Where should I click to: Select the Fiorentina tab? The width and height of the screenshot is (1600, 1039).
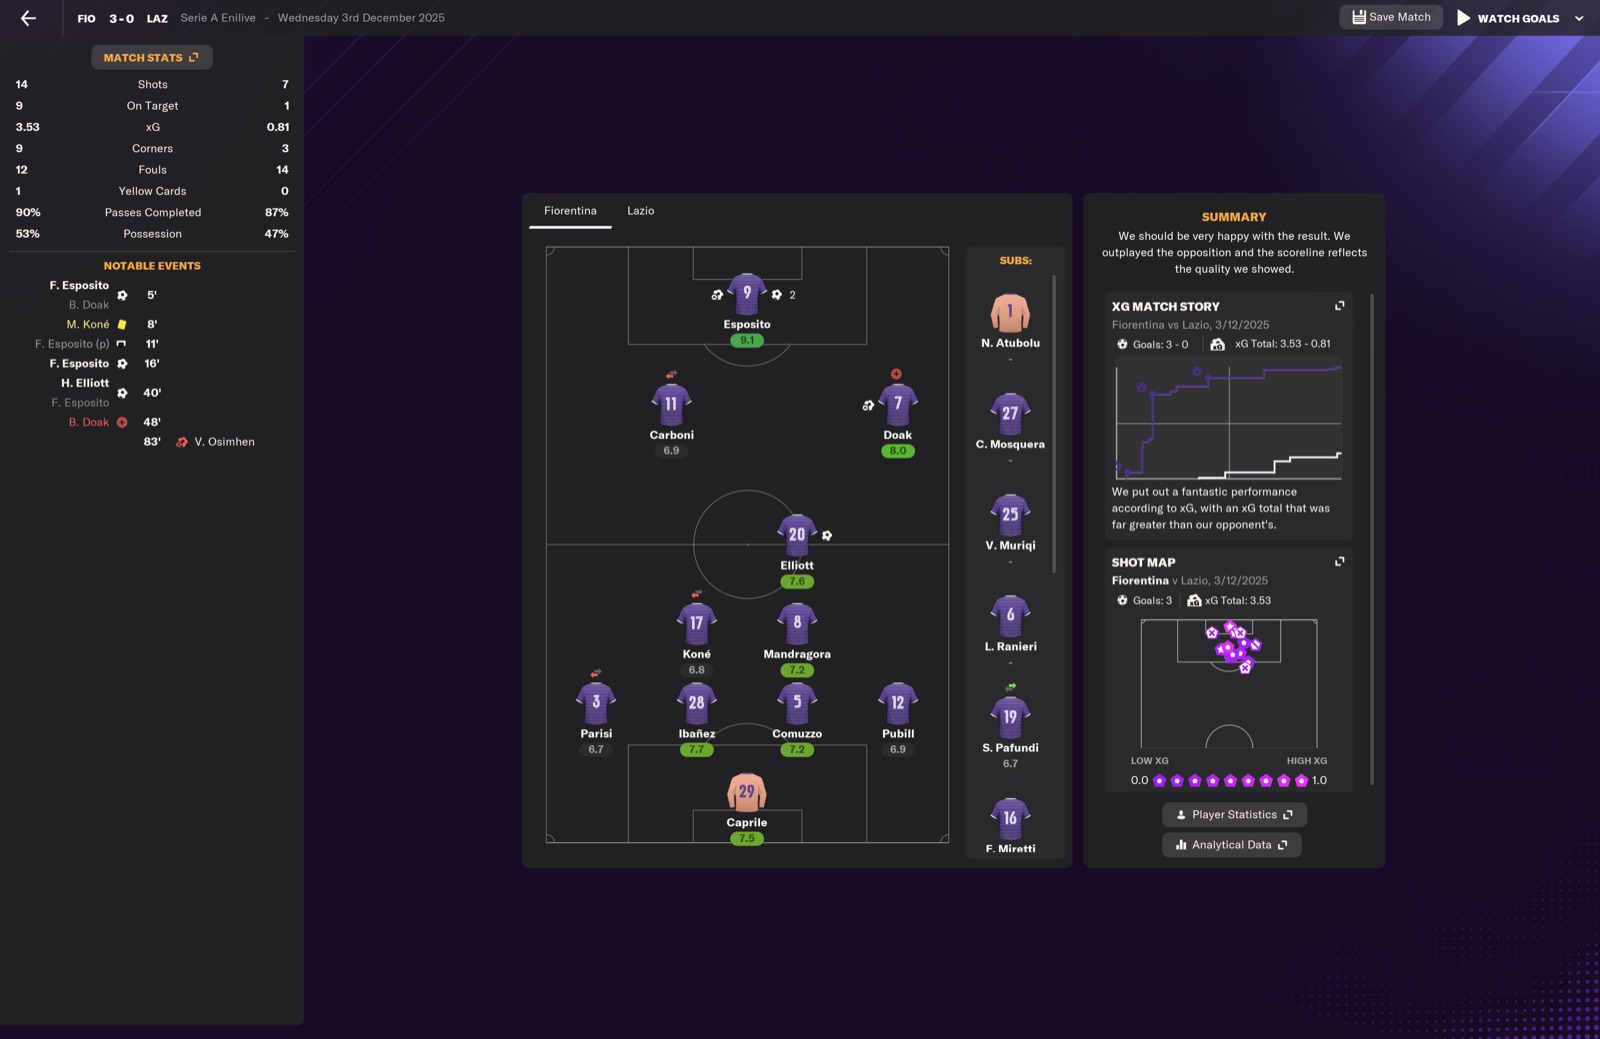coord(570,211)
